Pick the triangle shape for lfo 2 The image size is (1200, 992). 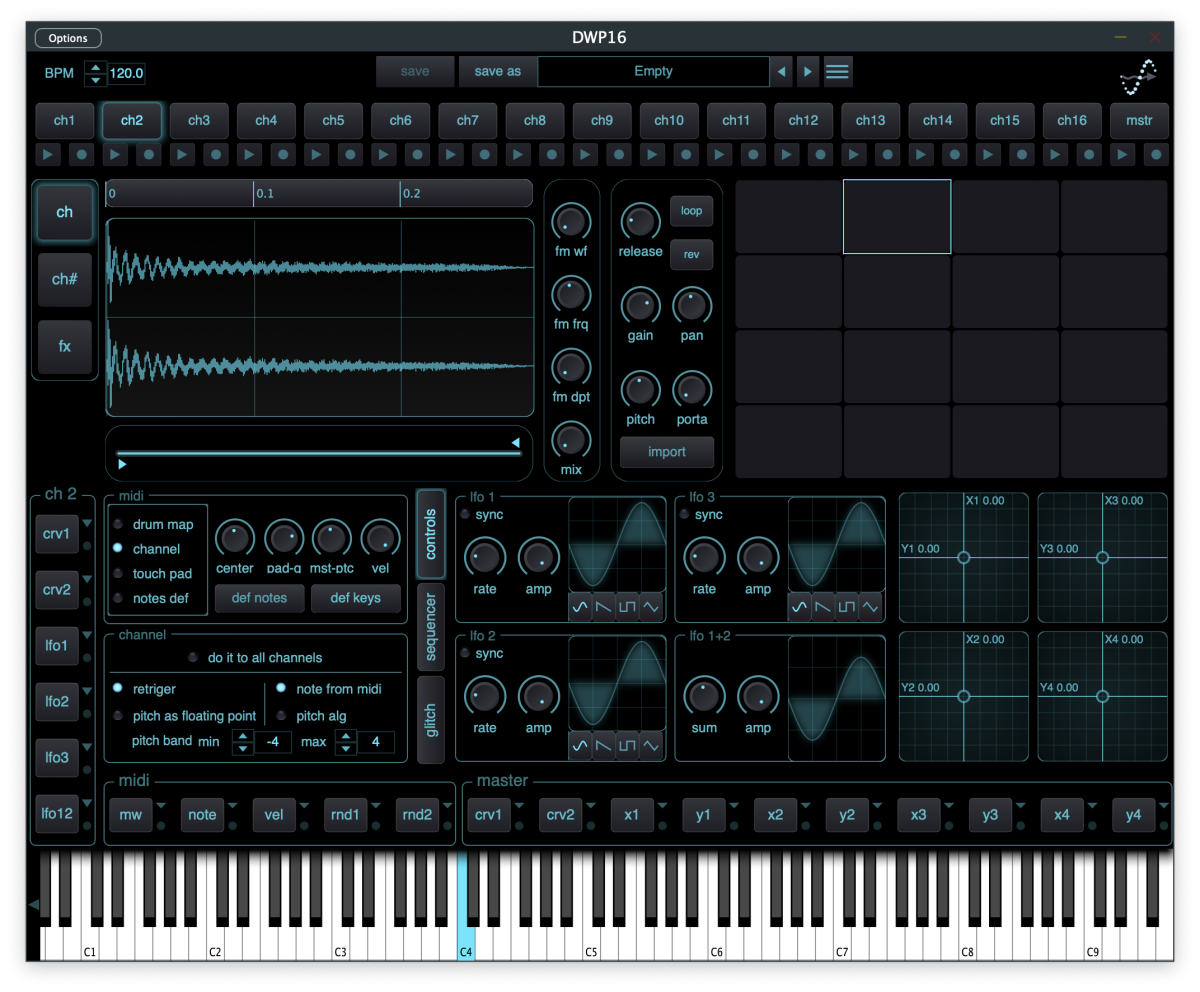click(x=652, y=745)
